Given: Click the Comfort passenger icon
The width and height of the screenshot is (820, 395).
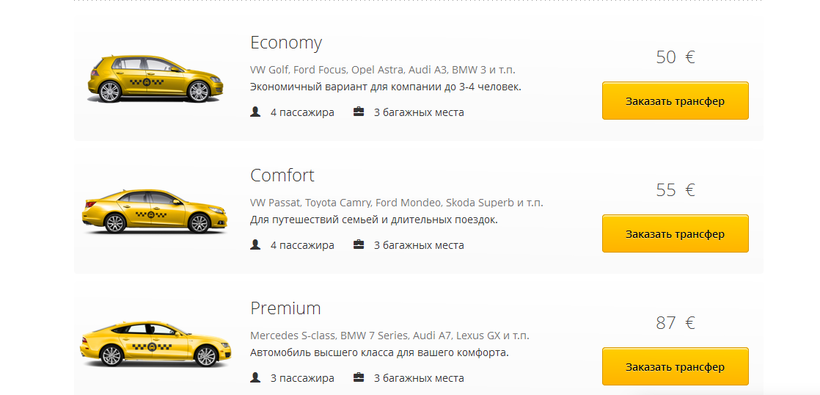Looking at the screenshot, I should (x=255, y=244).
